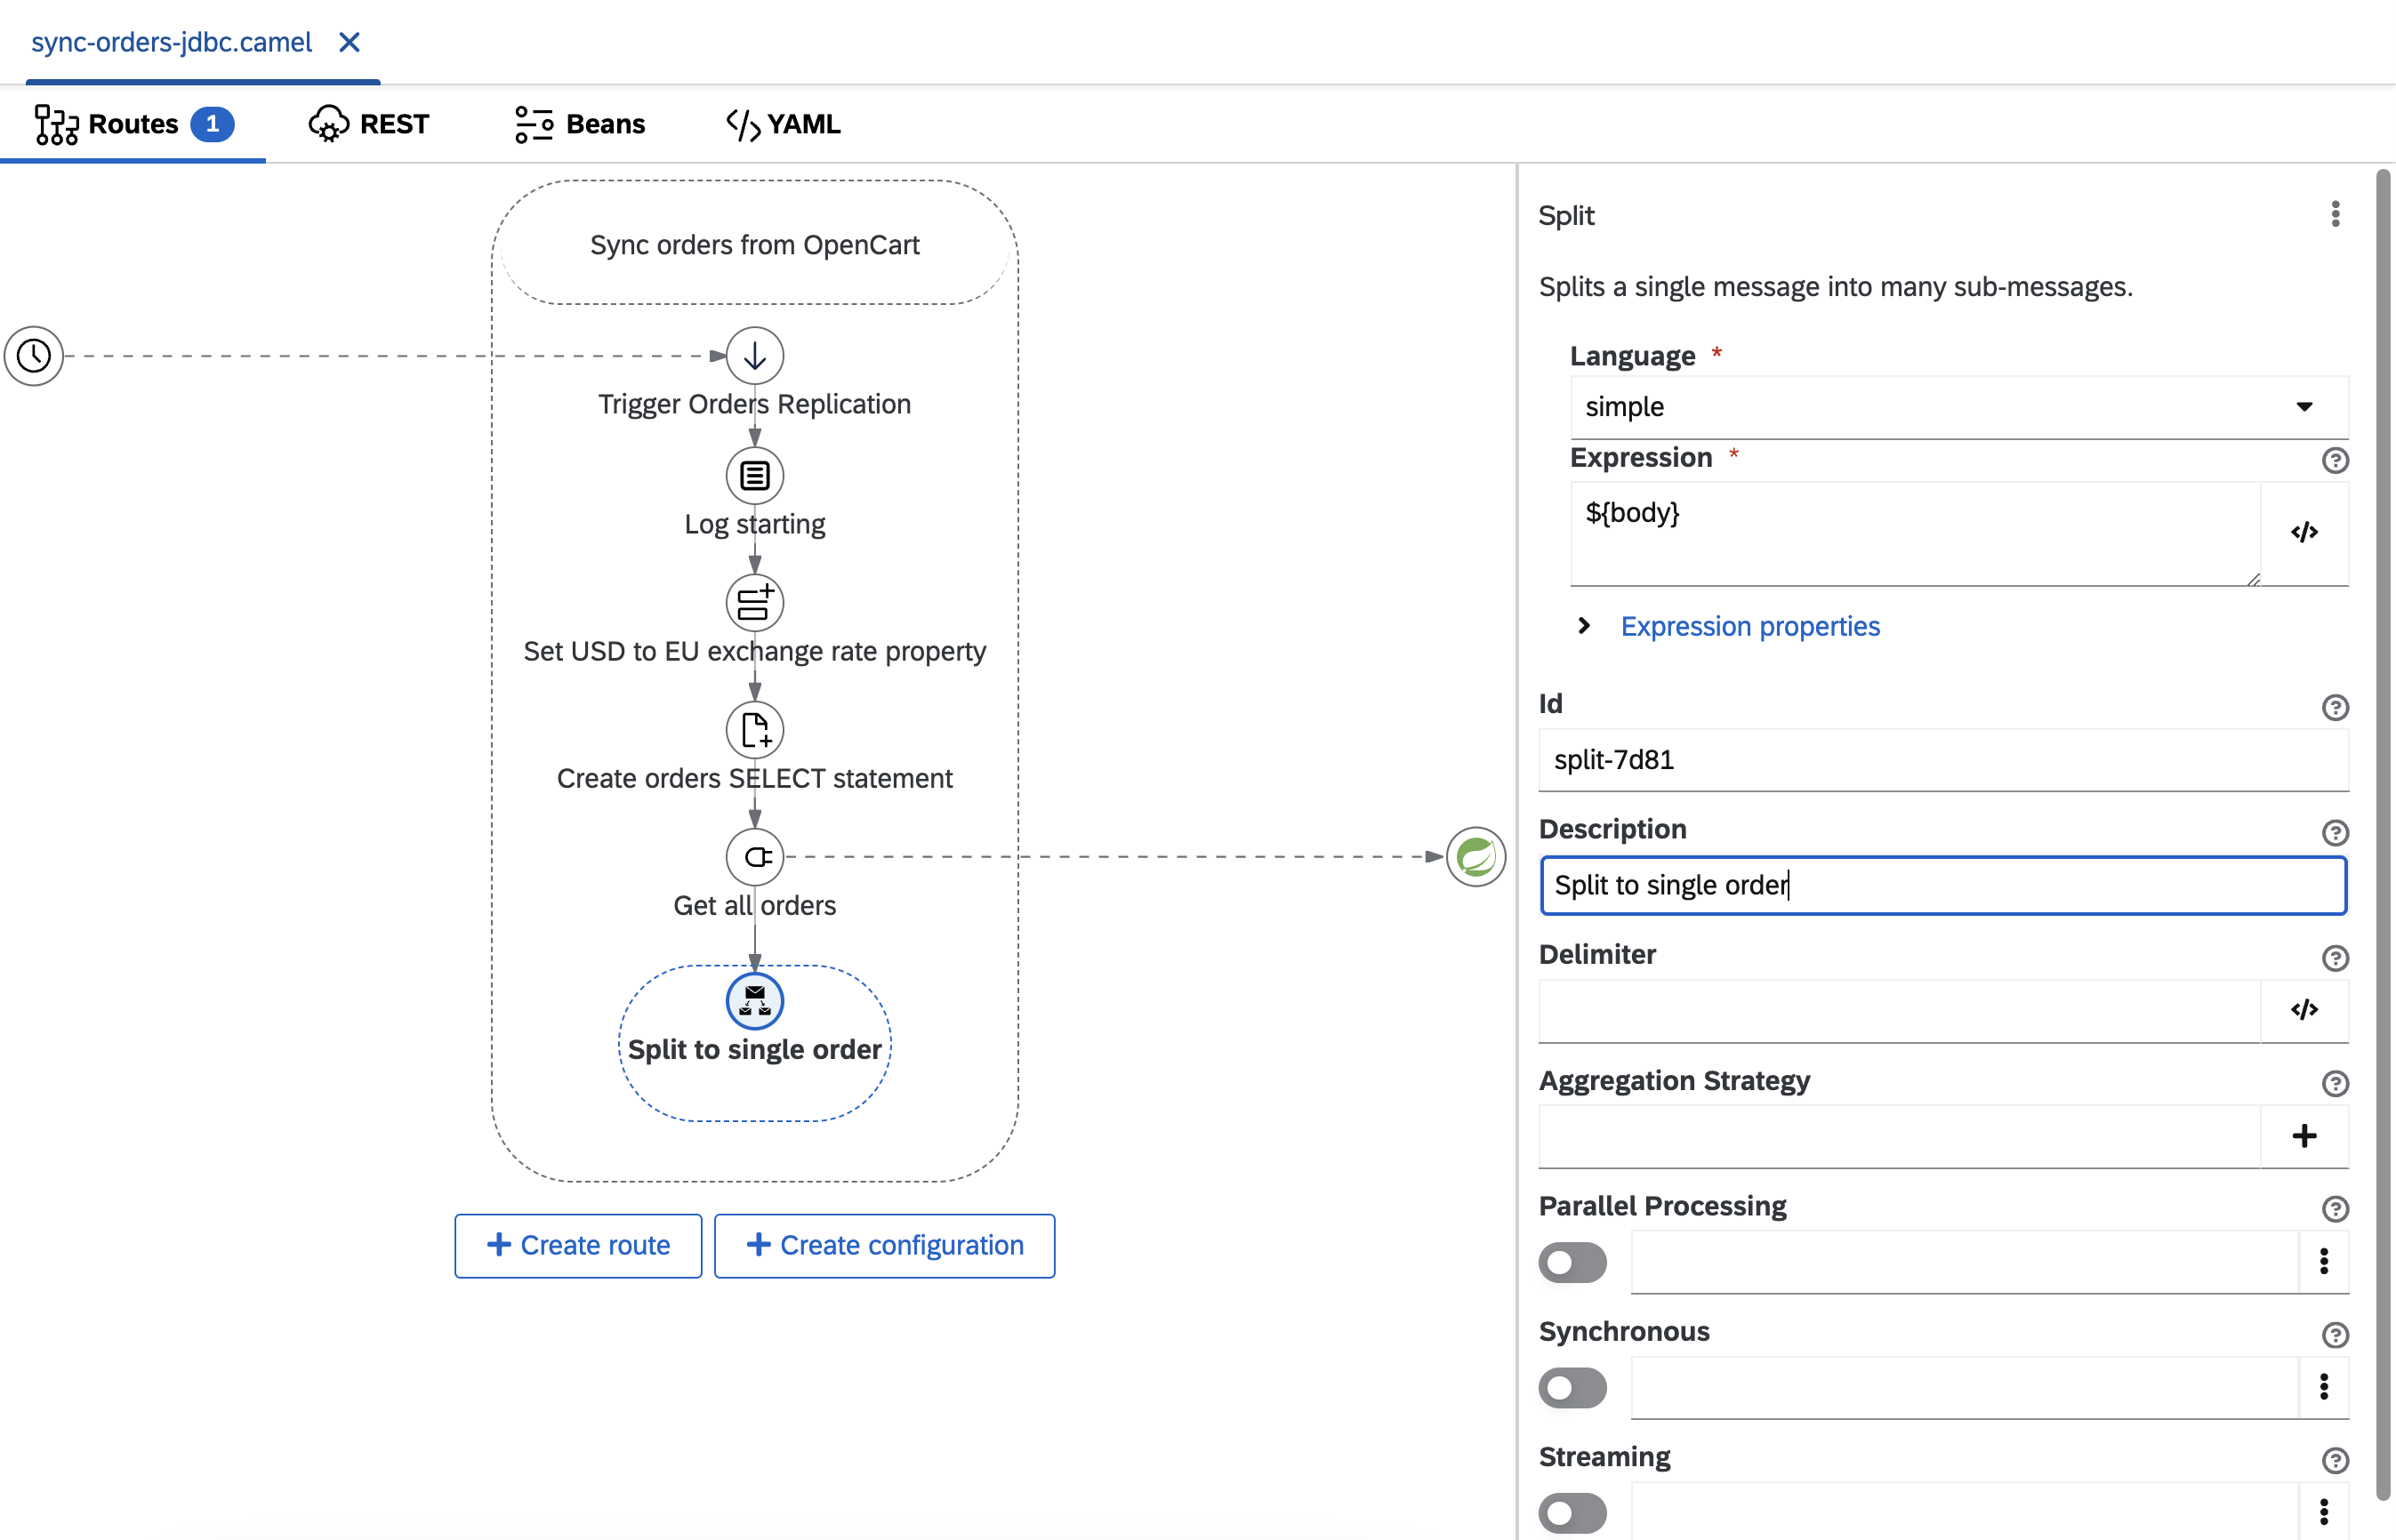Click the Synchronous text field
Screen dimensions: 2396x1540
1964,1386
